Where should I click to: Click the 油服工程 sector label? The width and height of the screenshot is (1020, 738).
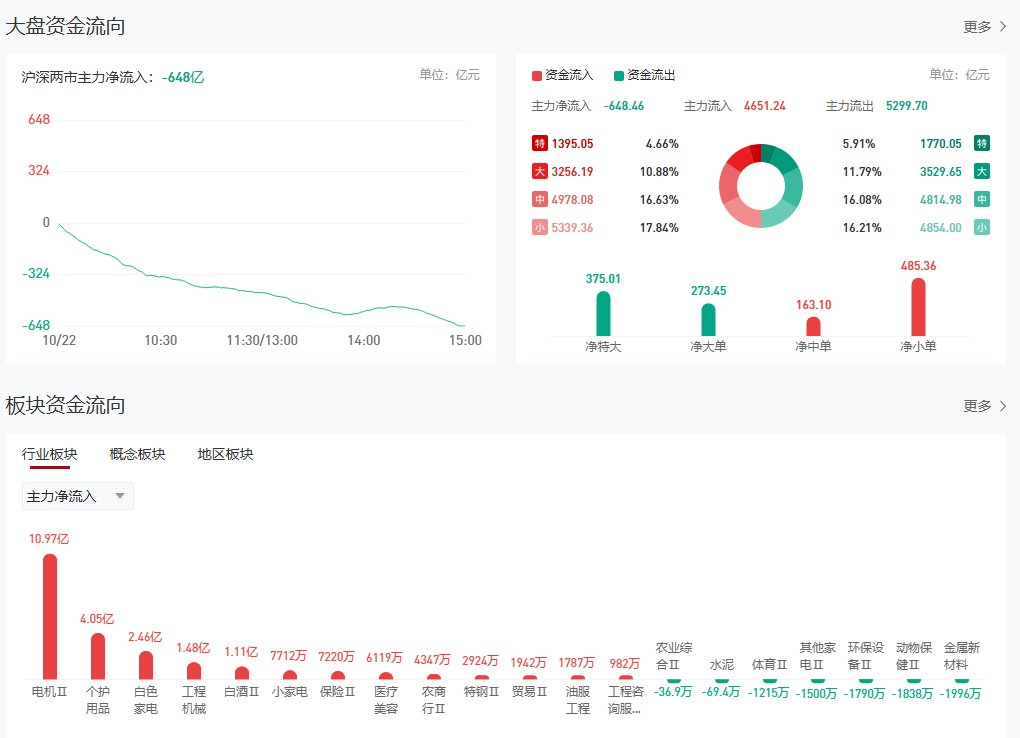click(x=578, y=700)
